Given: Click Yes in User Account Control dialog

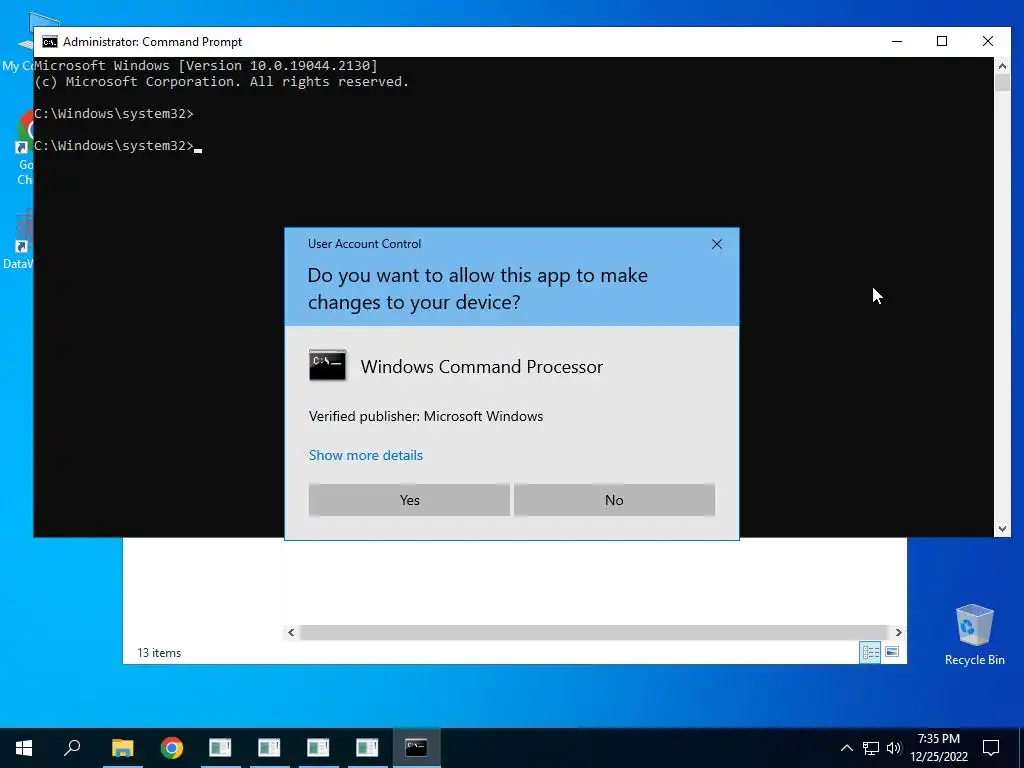Looking at the screenshot, I should pyautogui.click(x=409, y=500).
